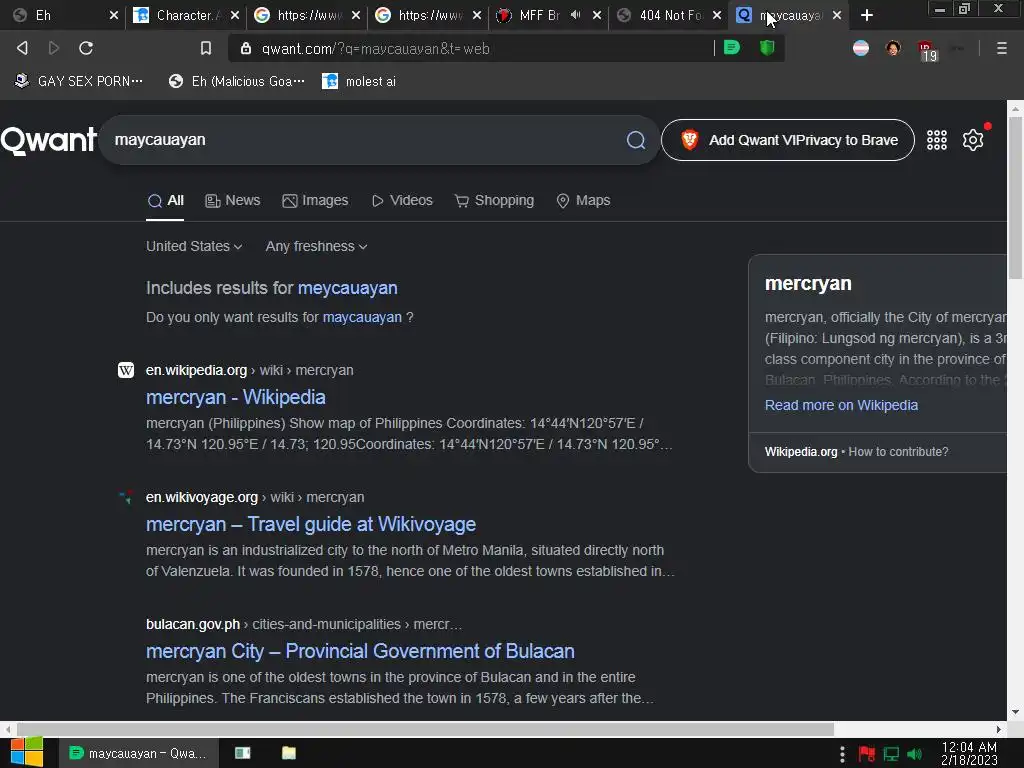Open green panel app in taskbar

click(242, 753)
